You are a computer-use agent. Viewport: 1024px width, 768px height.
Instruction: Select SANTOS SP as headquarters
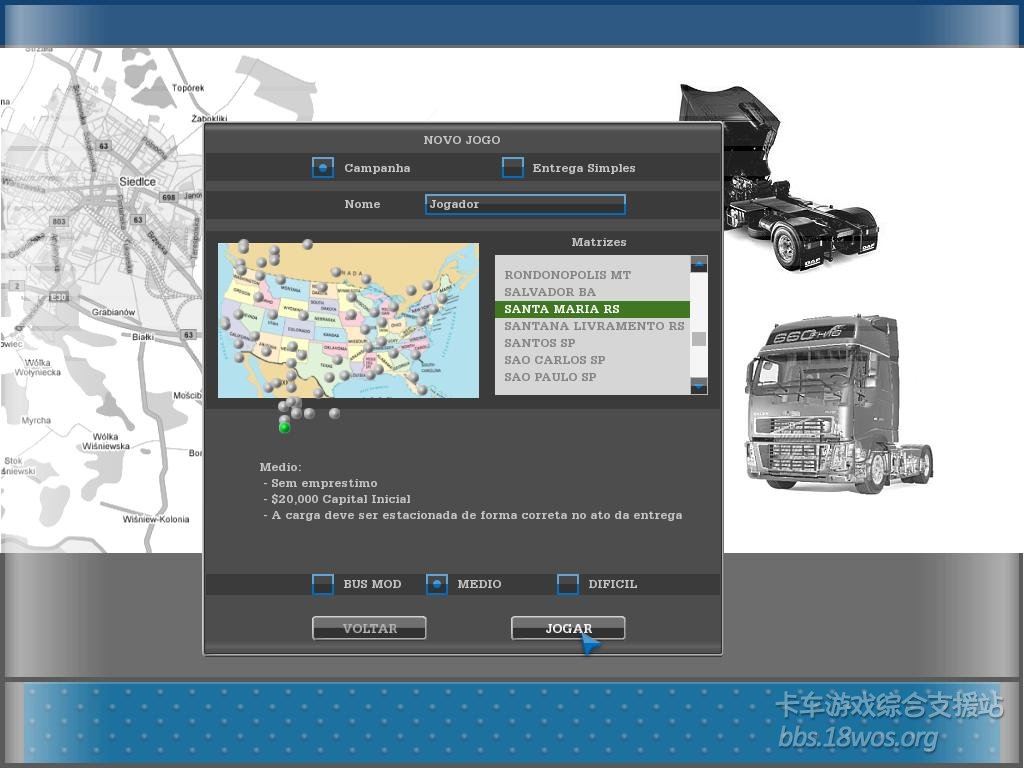coord(539,343)
